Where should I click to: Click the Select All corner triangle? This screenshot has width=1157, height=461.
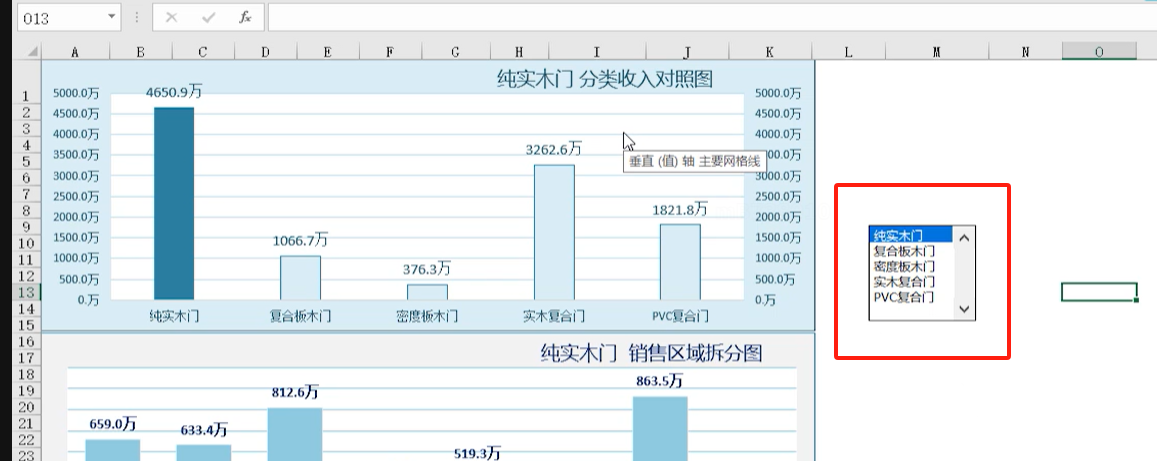coord(33,52)
